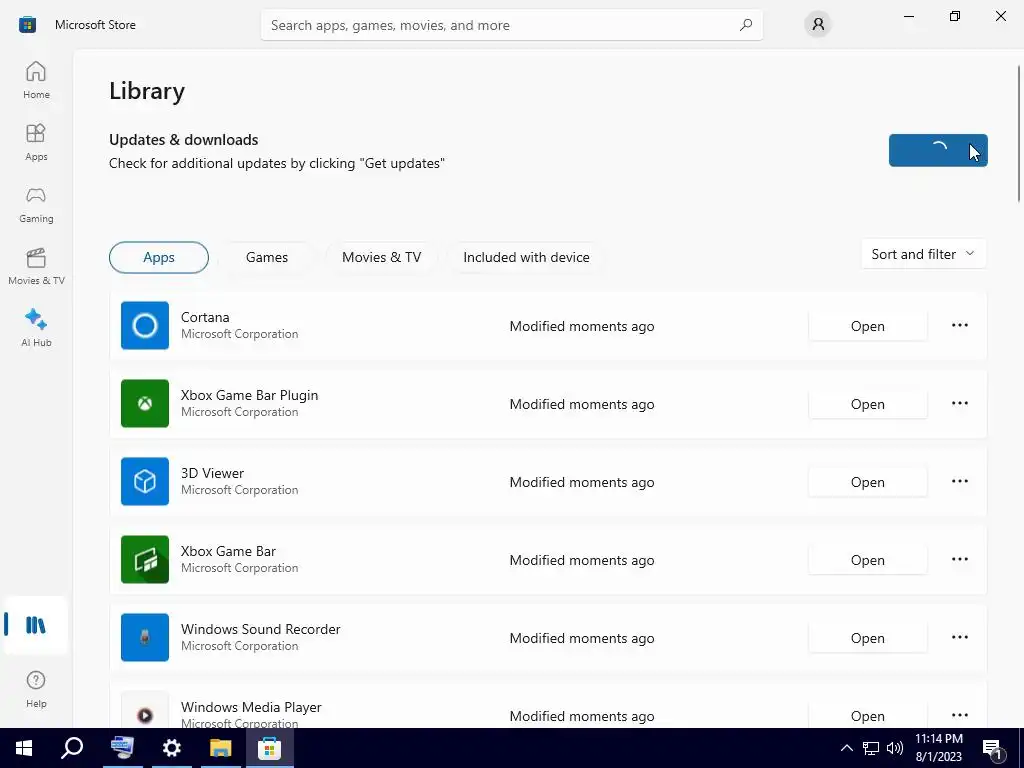Open more options for Windows Media Player

coord(959,715)
